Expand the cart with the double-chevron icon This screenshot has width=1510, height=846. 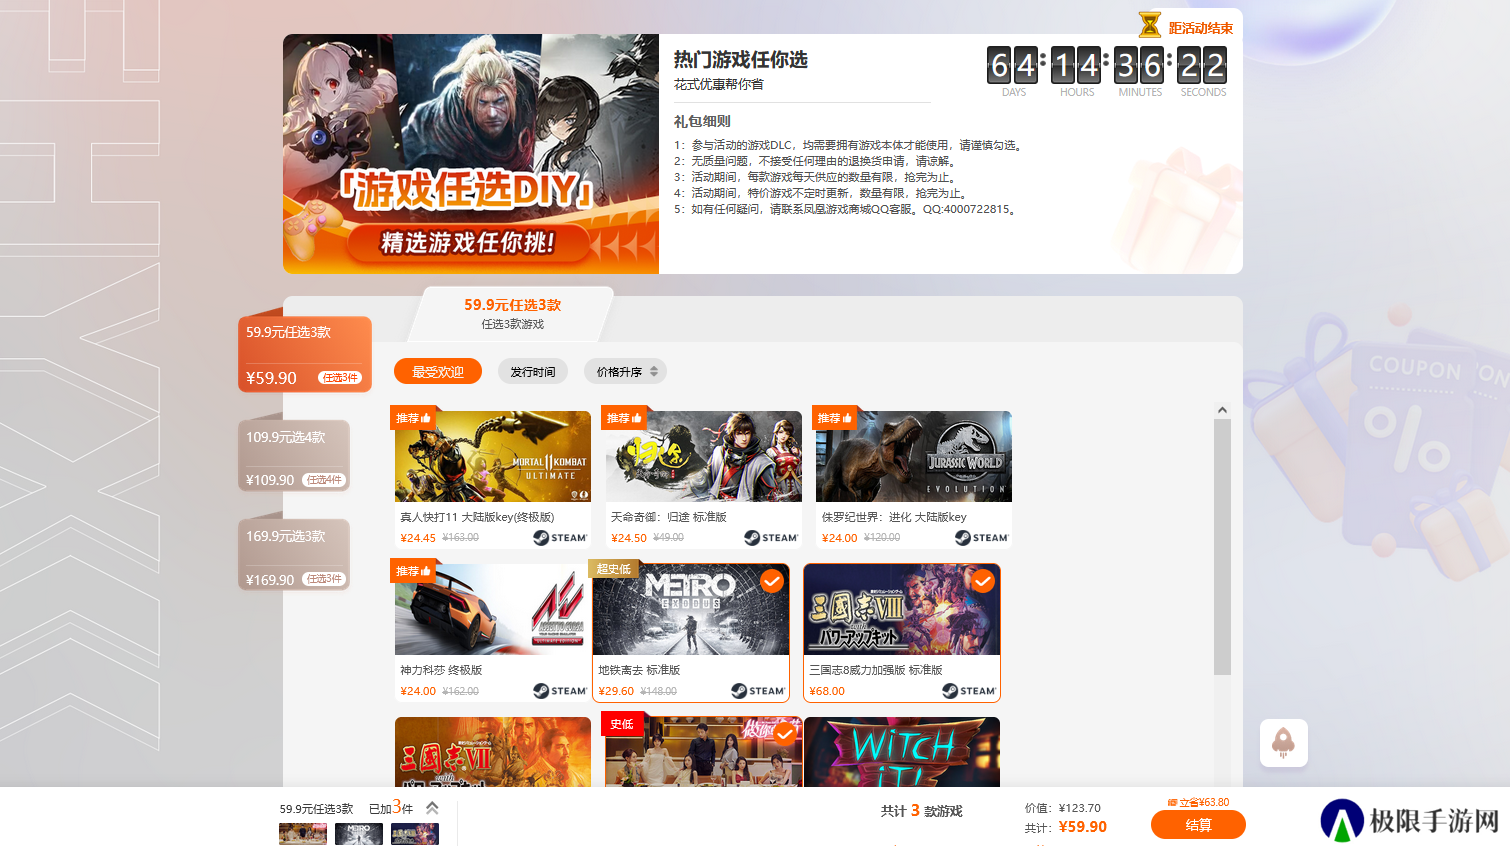point(432,808)
